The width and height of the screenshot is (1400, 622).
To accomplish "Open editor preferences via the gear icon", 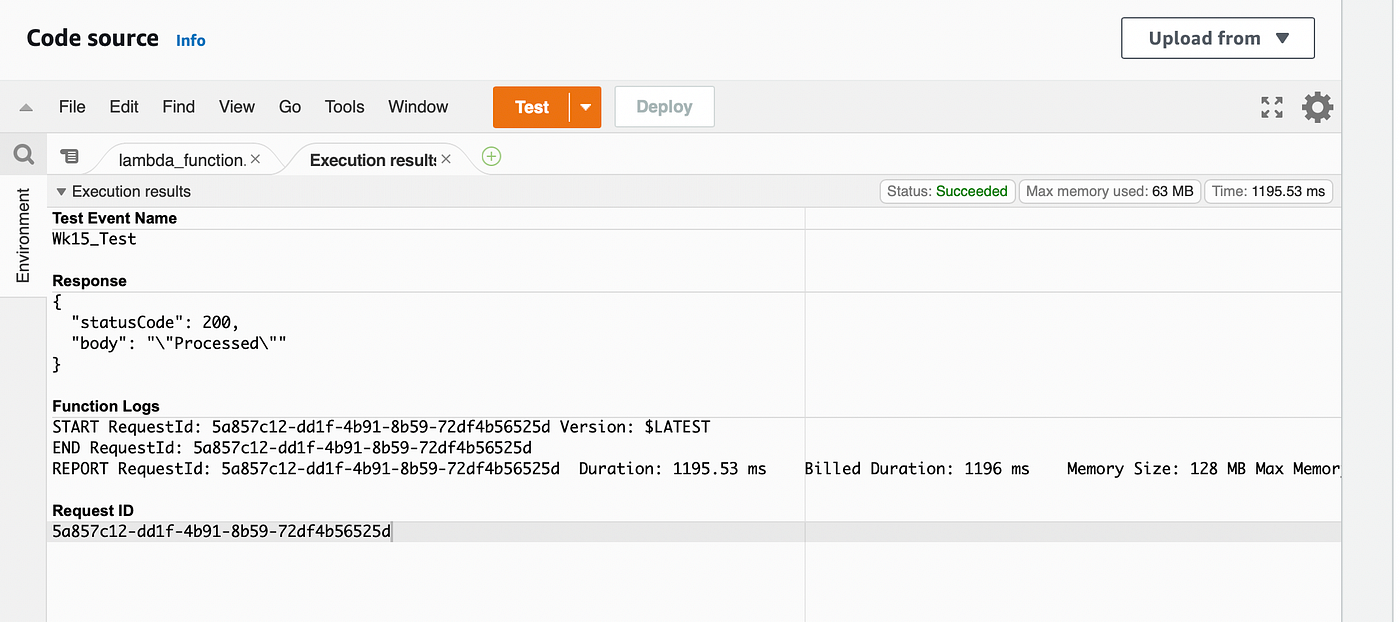I will (1317, 107).
